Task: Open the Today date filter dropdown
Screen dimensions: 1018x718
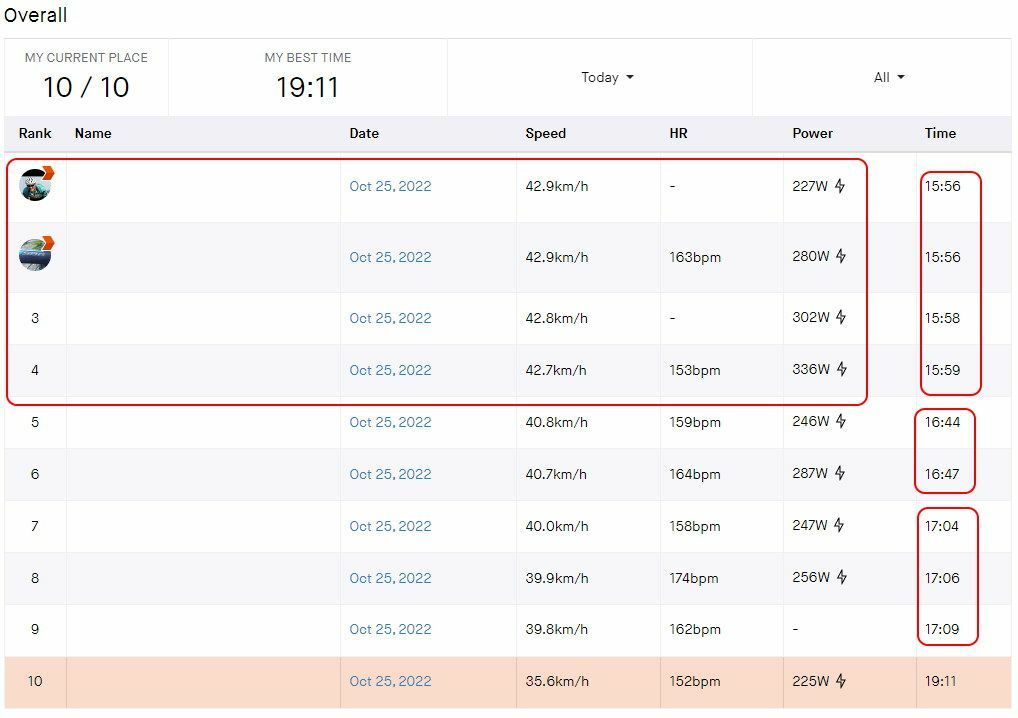Action: pyautogui.click(x=607, y=77)
